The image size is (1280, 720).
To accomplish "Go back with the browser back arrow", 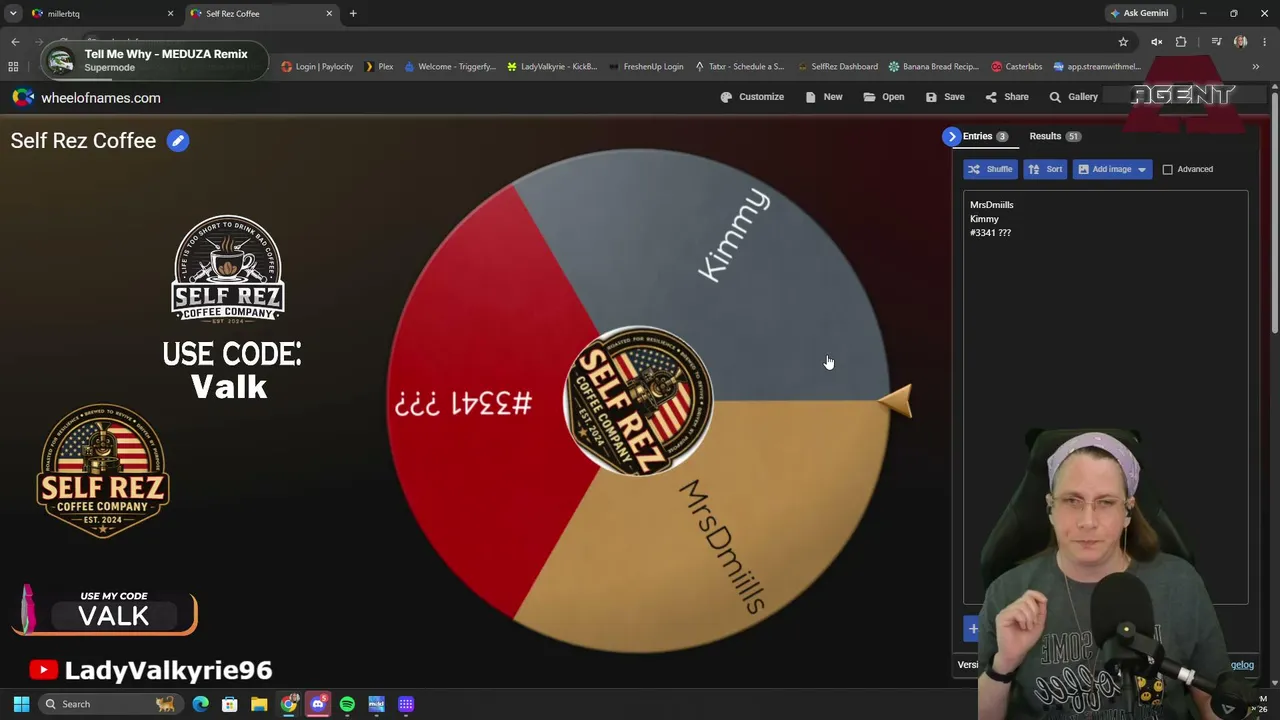I will click(x=15, y=42).
